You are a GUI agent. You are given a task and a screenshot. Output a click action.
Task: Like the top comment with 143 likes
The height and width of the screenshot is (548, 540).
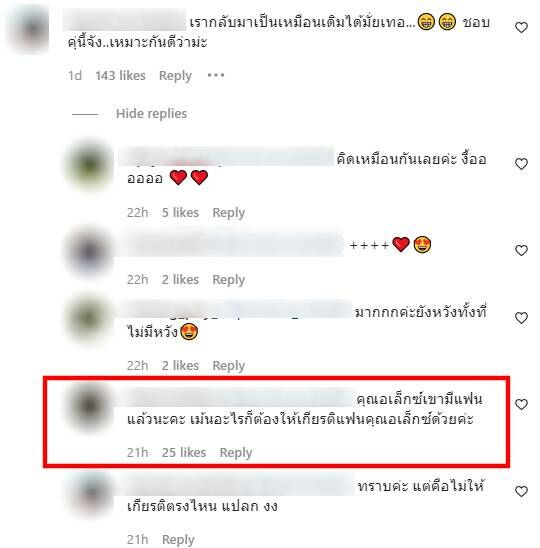521,27
